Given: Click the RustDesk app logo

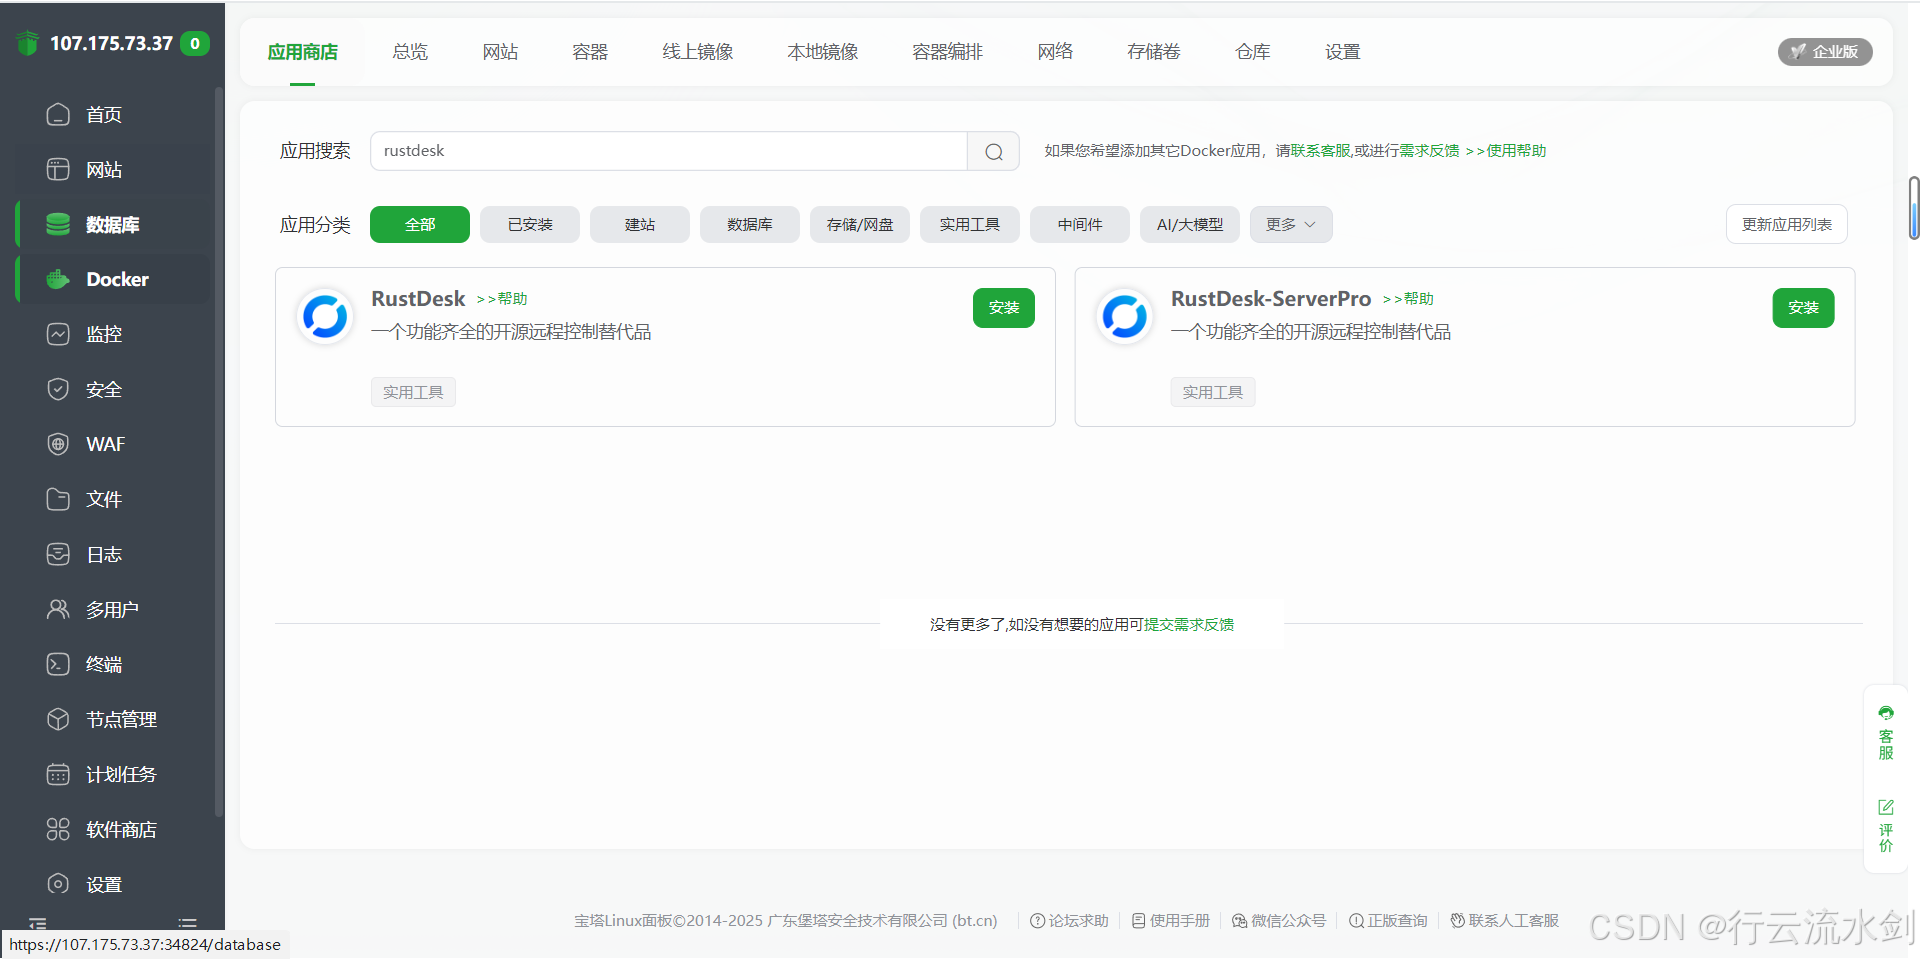Looking at the screenshot, I should pos(325,317).
